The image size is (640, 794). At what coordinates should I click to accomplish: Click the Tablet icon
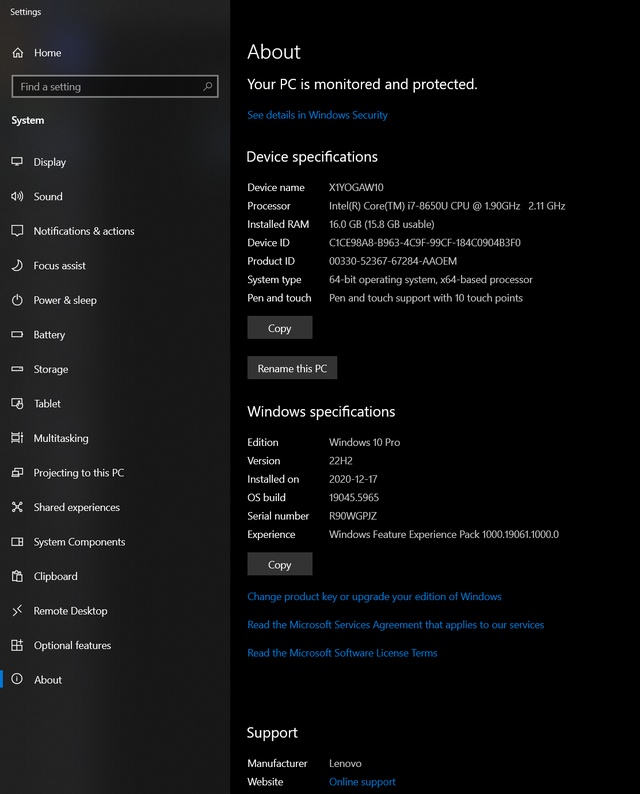tap(17, 404)
